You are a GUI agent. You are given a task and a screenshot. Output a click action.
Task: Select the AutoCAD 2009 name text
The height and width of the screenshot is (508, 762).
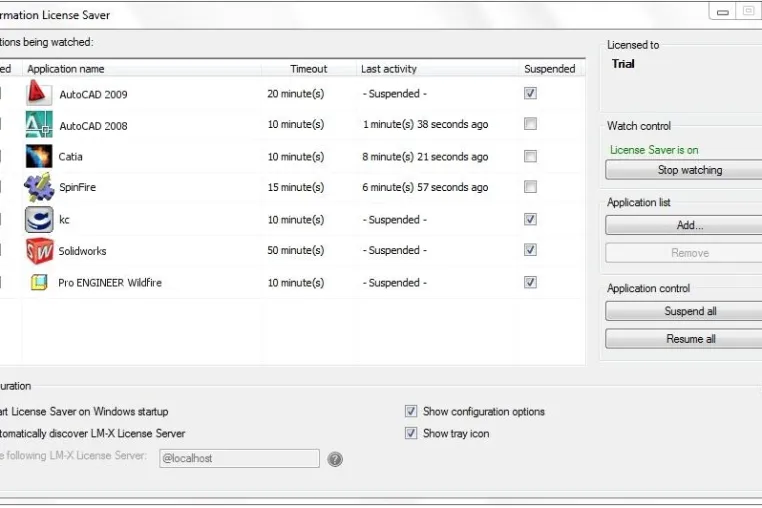point(93,94)
